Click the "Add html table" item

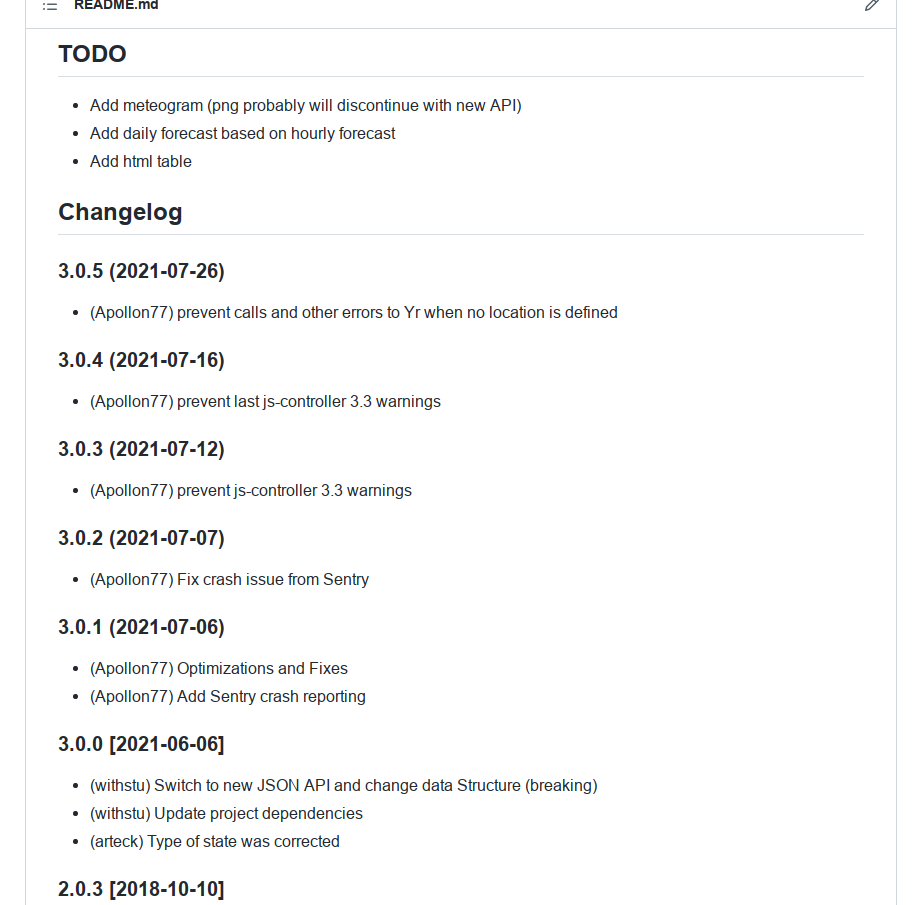(x=140, y=161)
